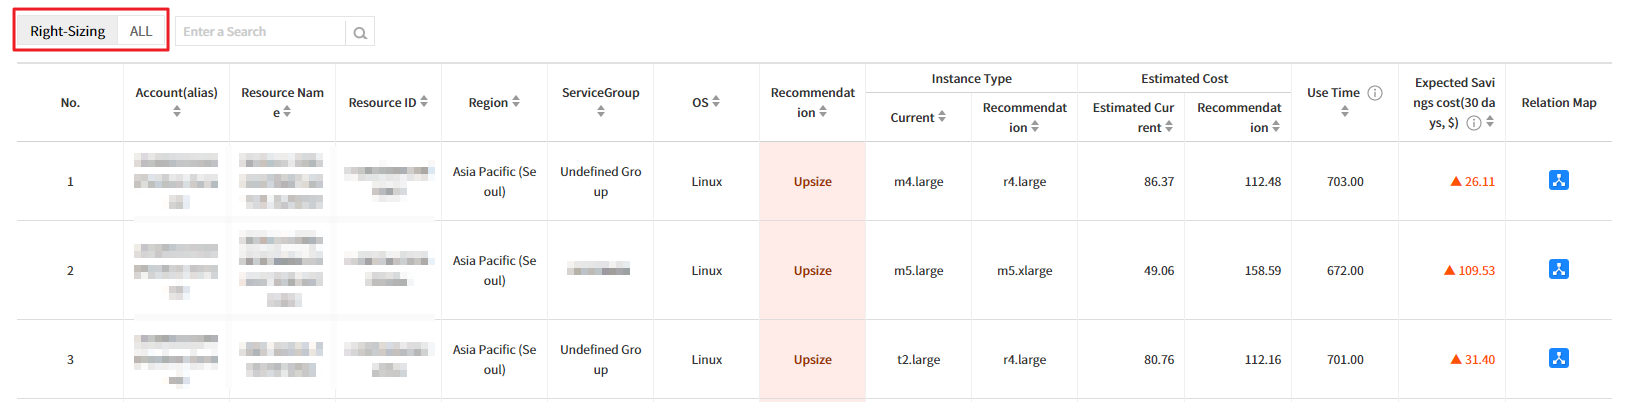Open Relation Map icon for row 3
Screen dimensions: 1631x402
coord(1558,359)
